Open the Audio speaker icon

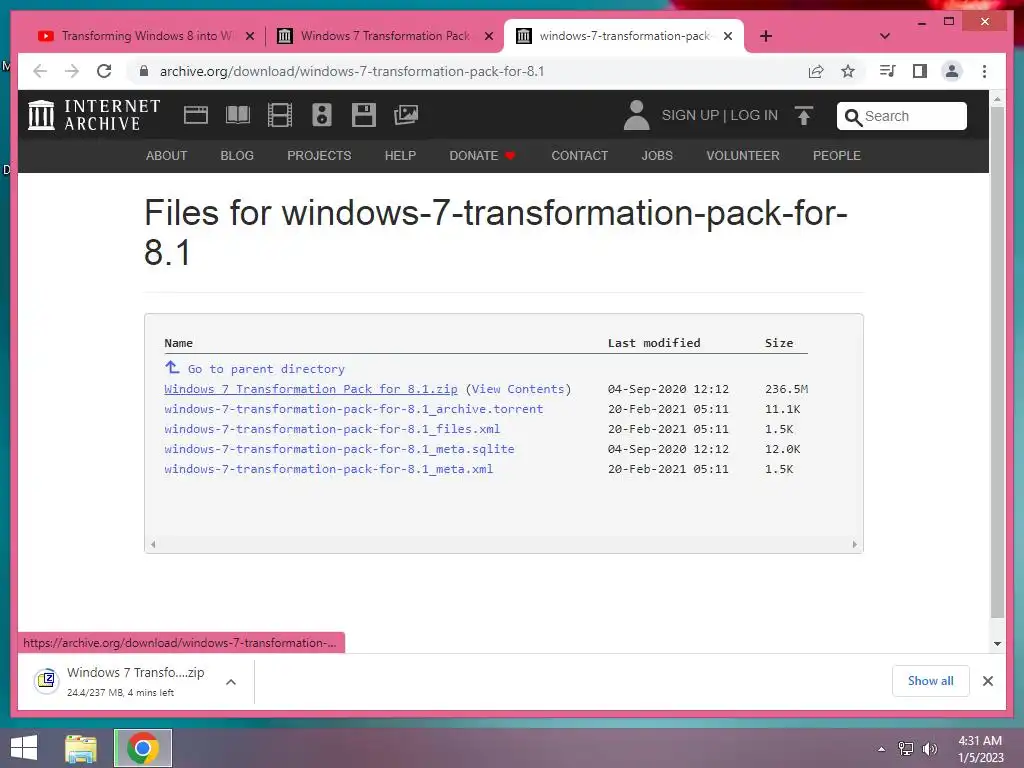321,115
